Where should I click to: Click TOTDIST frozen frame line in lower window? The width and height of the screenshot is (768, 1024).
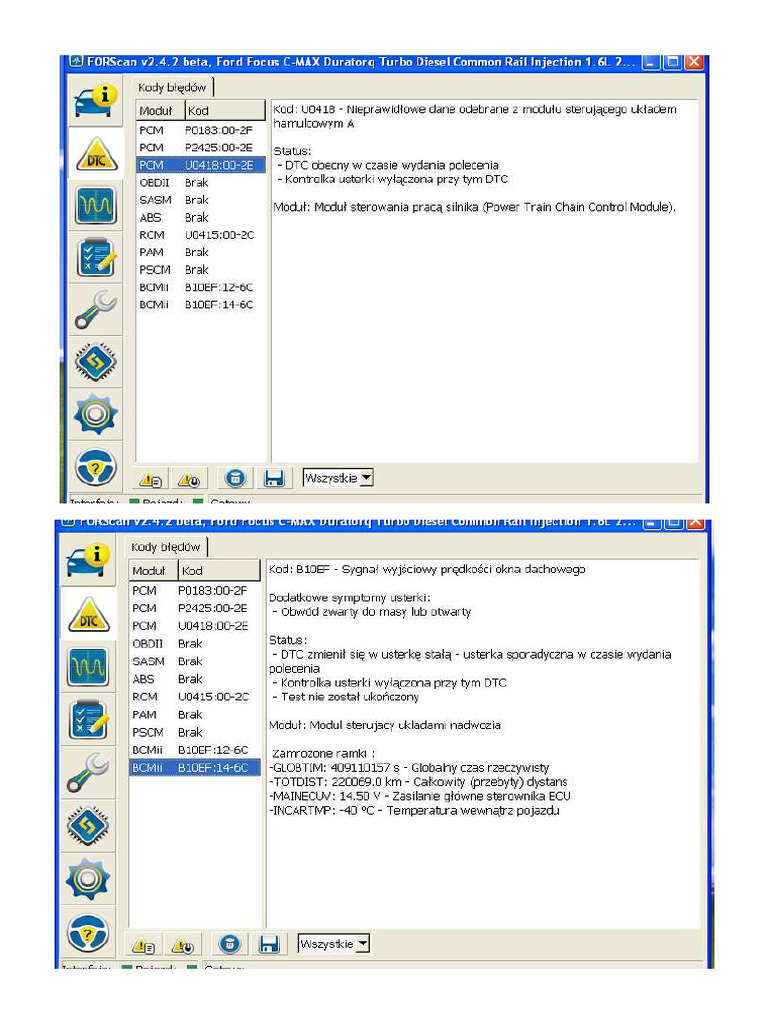(x=418, y=782)
